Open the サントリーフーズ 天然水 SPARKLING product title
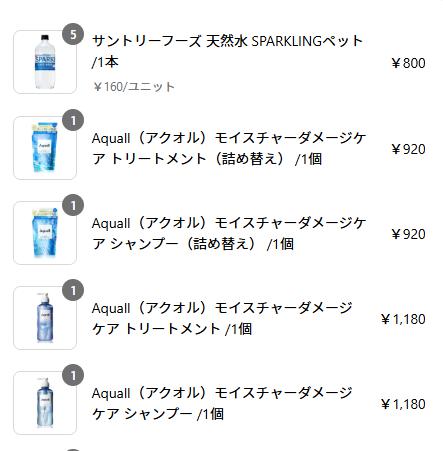Screen dimensions: 443x451 click(227, 52)
